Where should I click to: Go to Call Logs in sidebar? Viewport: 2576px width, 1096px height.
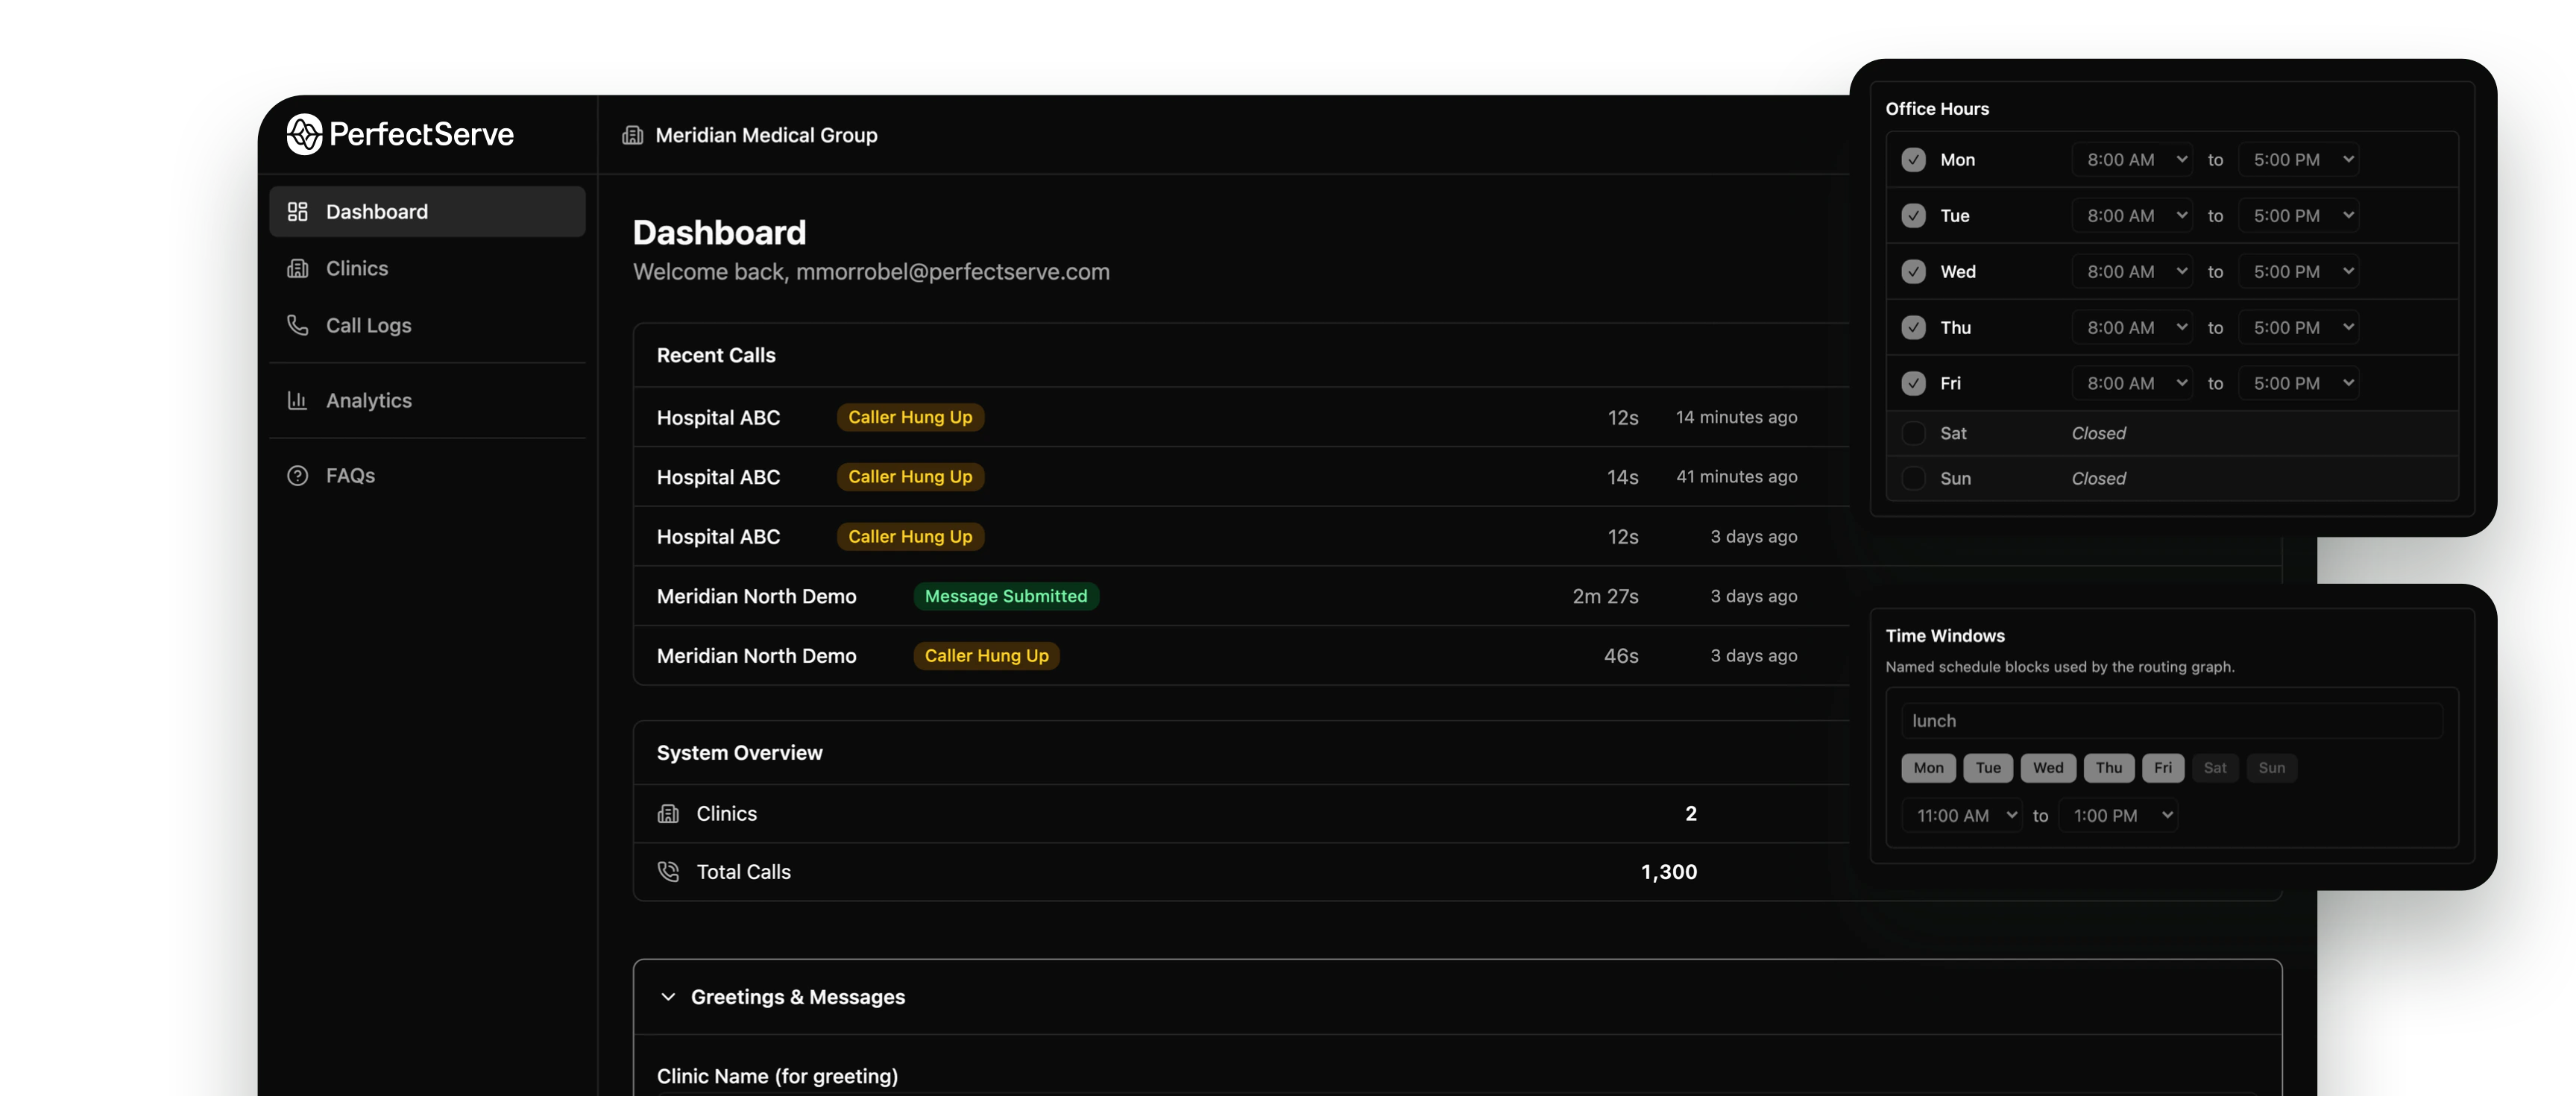tap(427, 325)
